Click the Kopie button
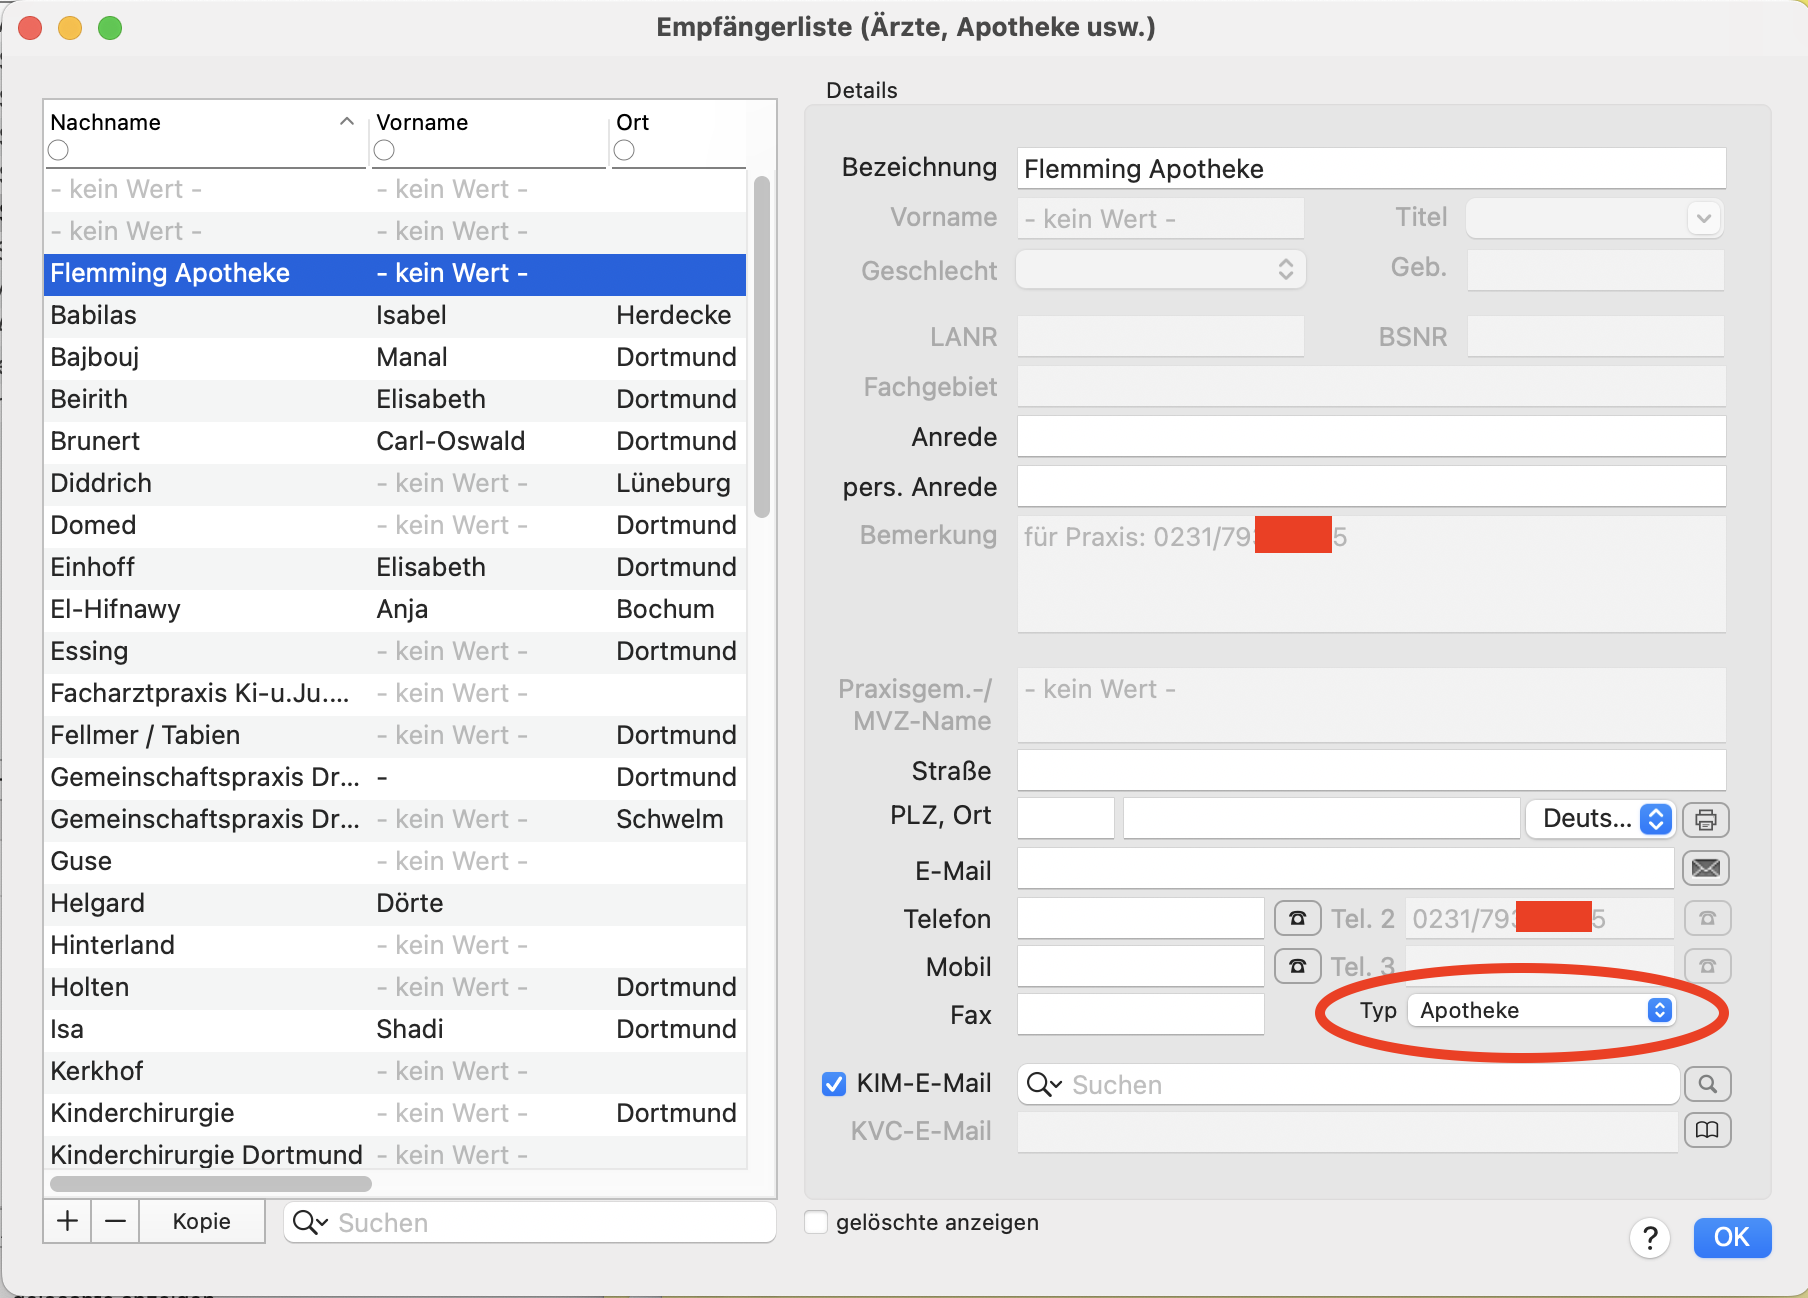Screen dimensions: 1808x1298 pyautogui.click(x=202, y=1221)
